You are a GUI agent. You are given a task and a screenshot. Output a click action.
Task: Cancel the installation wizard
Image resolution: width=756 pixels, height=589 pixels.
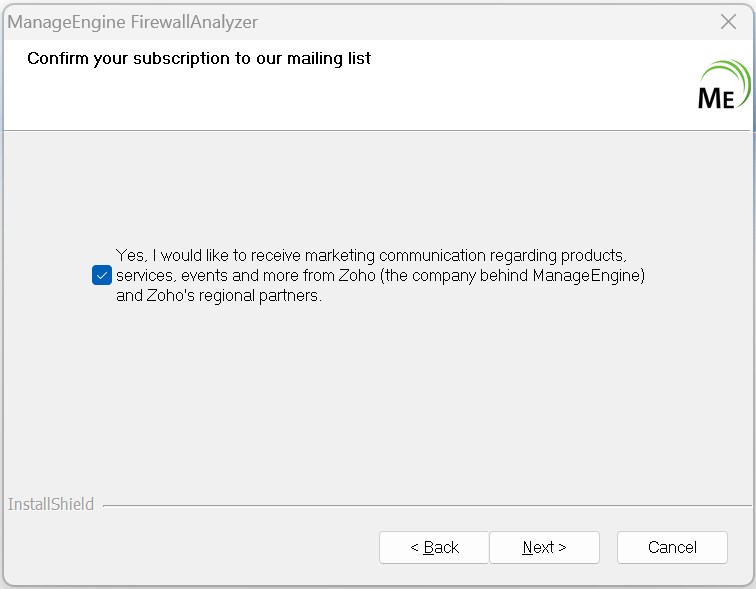[x=672, y=547]
